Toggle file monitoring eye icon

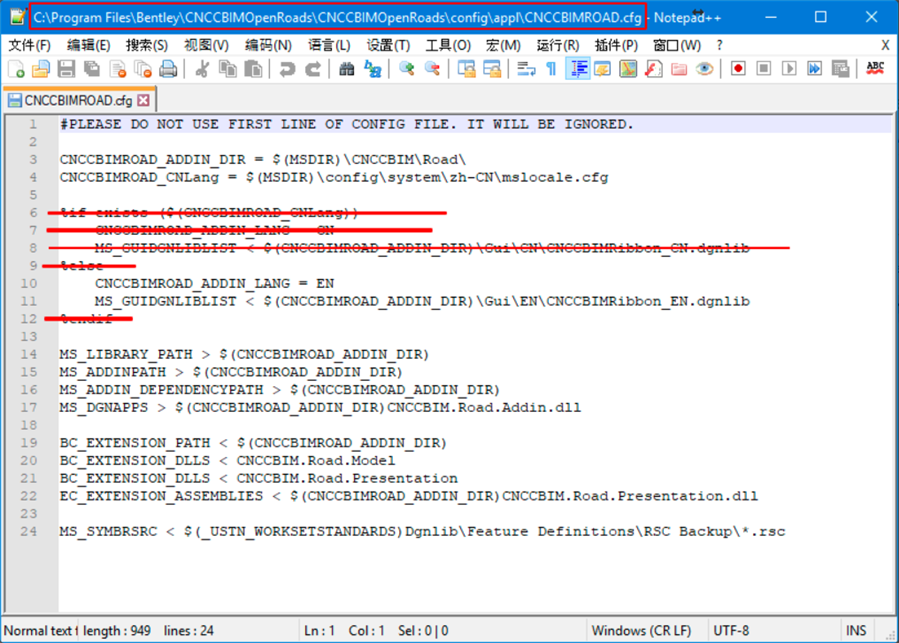tap(704, 69)
